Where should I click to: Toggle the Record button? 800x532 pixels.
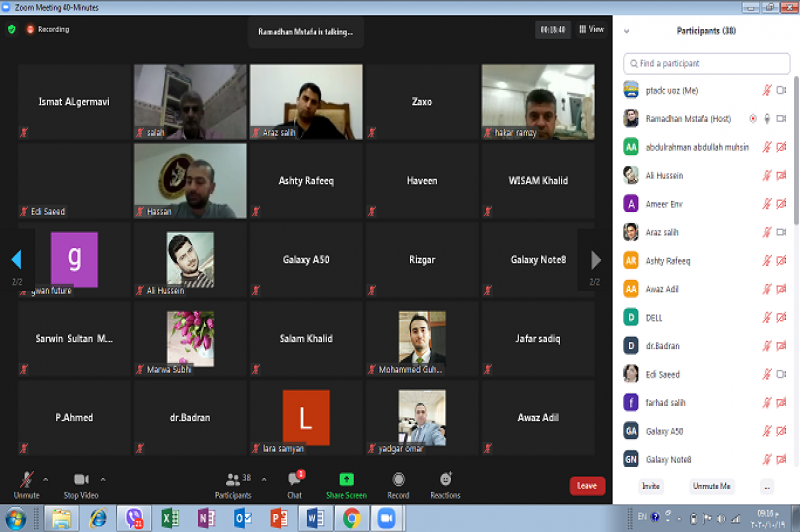(398, 483)
